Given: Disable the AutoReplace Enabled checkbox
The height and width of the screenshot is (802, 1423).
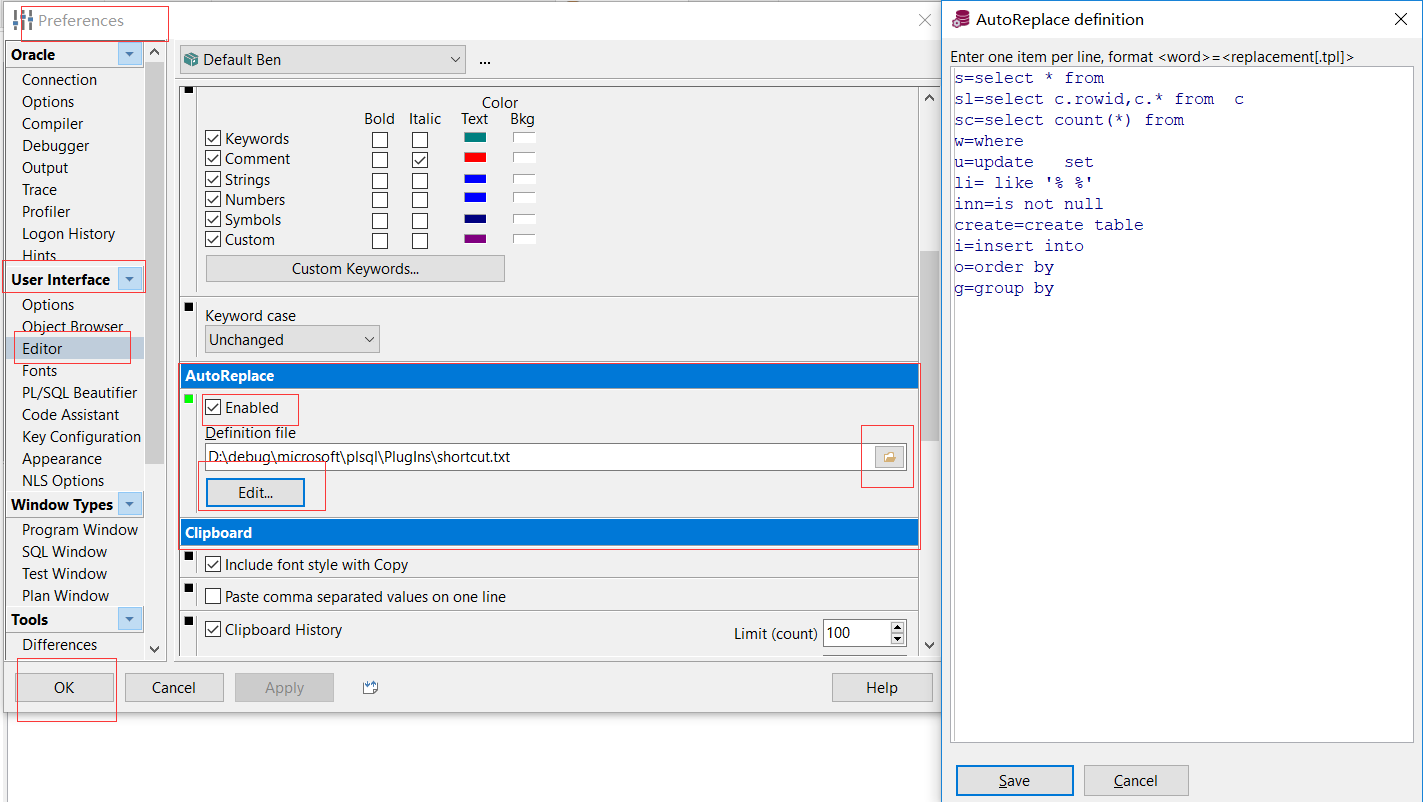Looking at the screenshot, I should click(212, 407).
